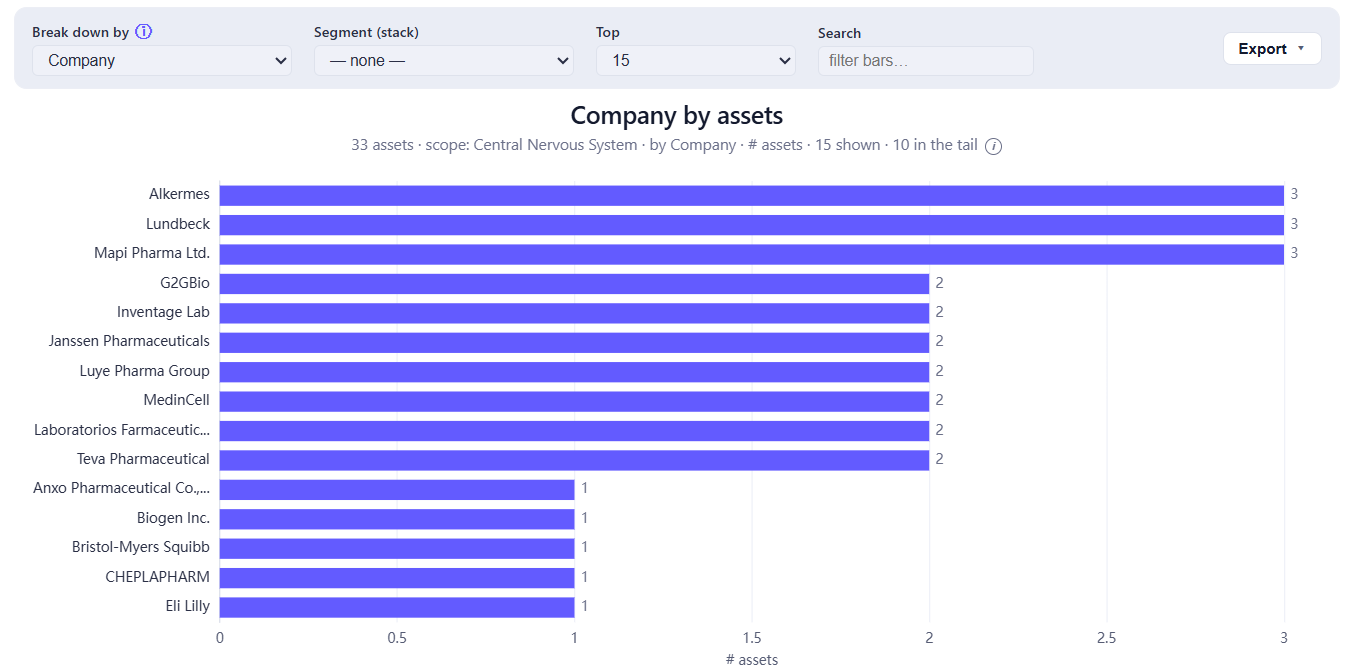Click the MedinCell bar
The height and width of the screenshot is (670, 1347).
click(574, 401)
